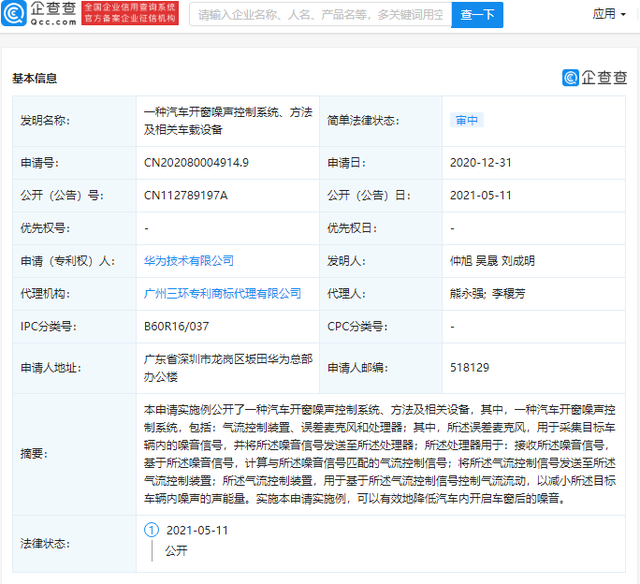Open applicant link 华为技术有限公司
The image size is (640, 584).
coord(189,261)
